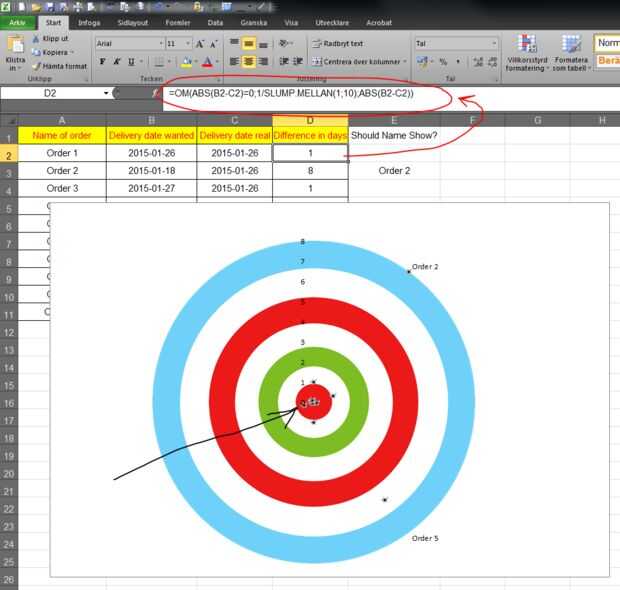The width and height of the screenshot is (620, 590).
Task: Toggle center text alignment
Action: pos(249,61)
